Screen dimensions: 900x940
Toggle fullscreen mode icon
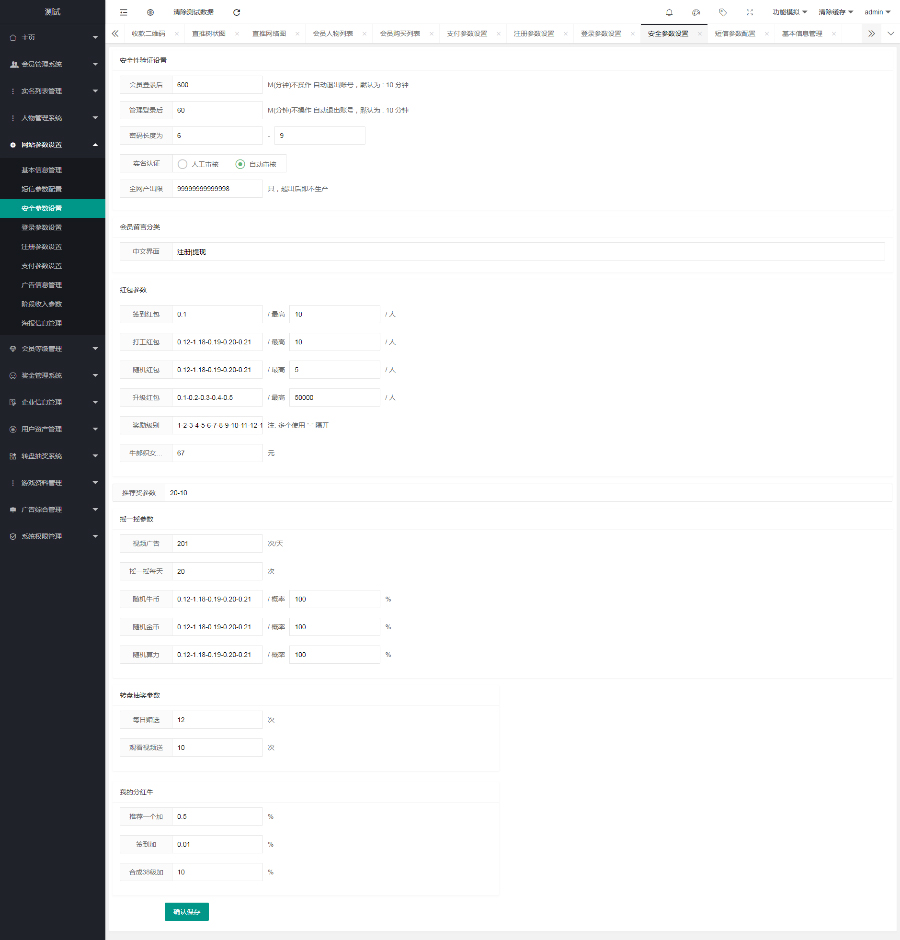(750, 12)
